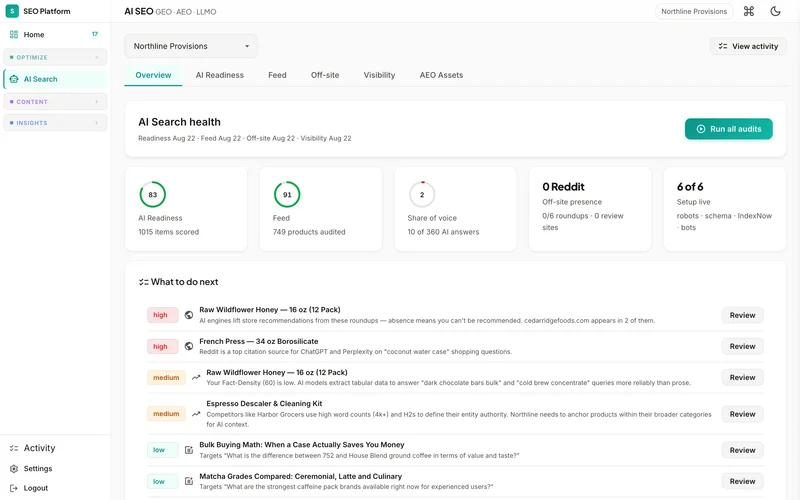This screenshot has width=800, height=500.
Task: Click the Run all audits button
Action: tap(729, 129)
